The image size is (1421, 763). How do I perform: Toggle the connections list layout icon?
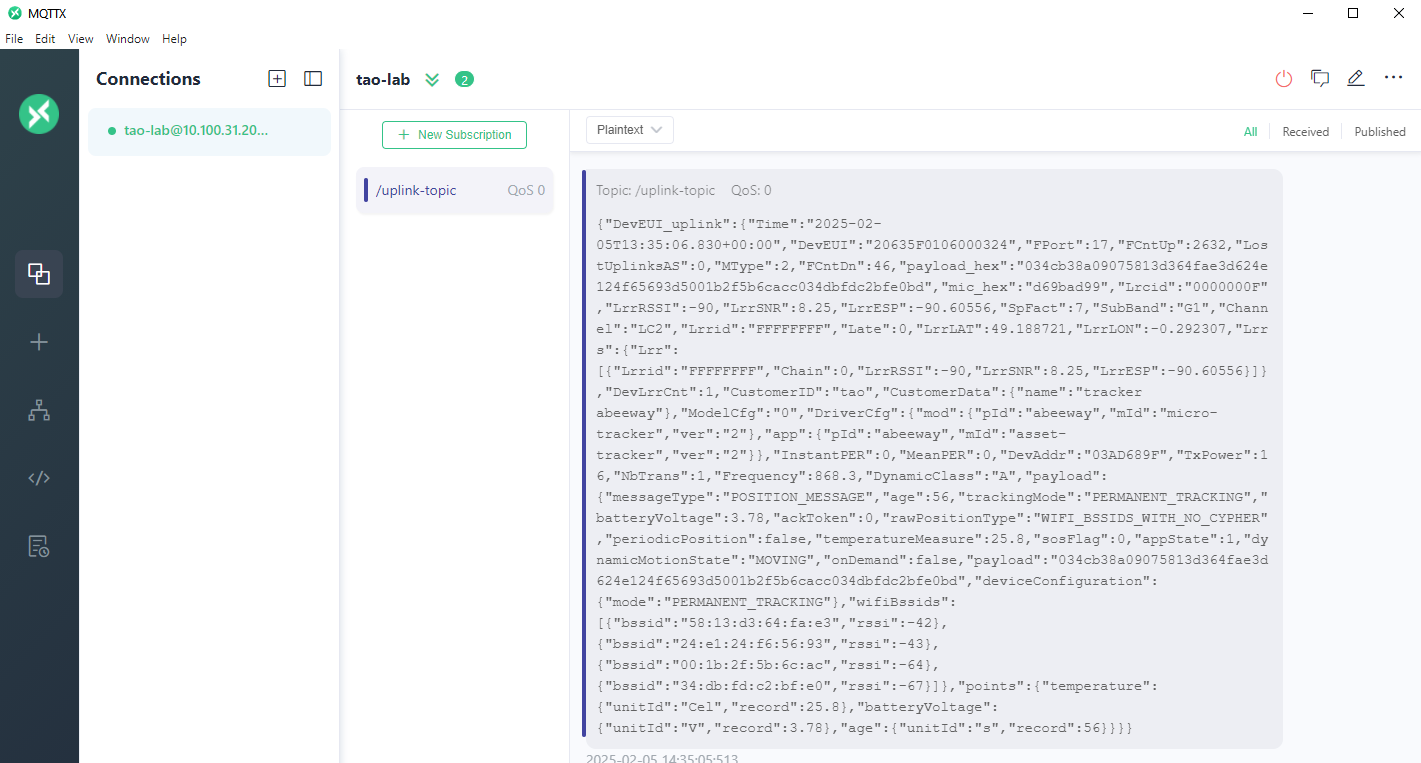click(x=313, y=79)
